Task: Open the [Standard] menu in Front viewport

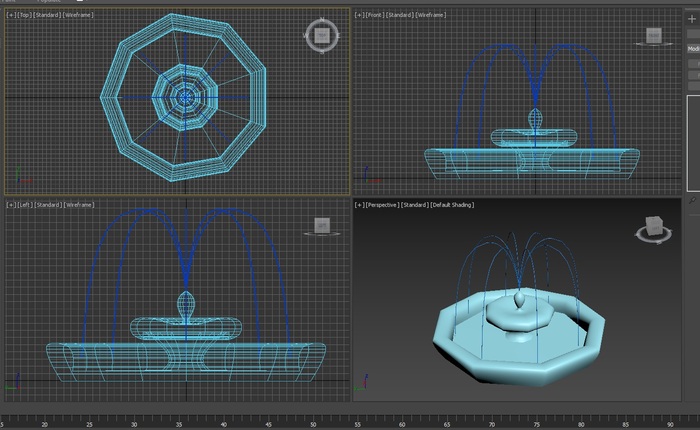Action: click(400, 16)
